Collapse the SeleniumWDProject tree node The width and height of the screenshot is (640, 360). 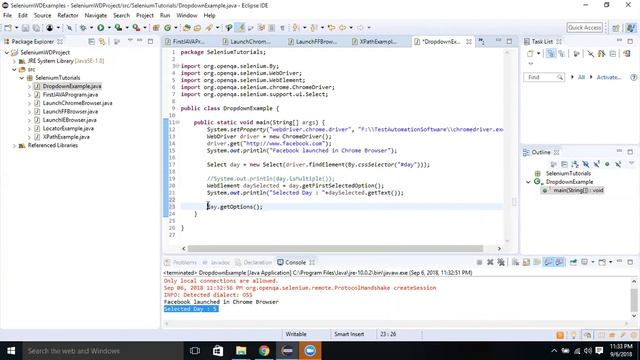(x=7, y=53)
